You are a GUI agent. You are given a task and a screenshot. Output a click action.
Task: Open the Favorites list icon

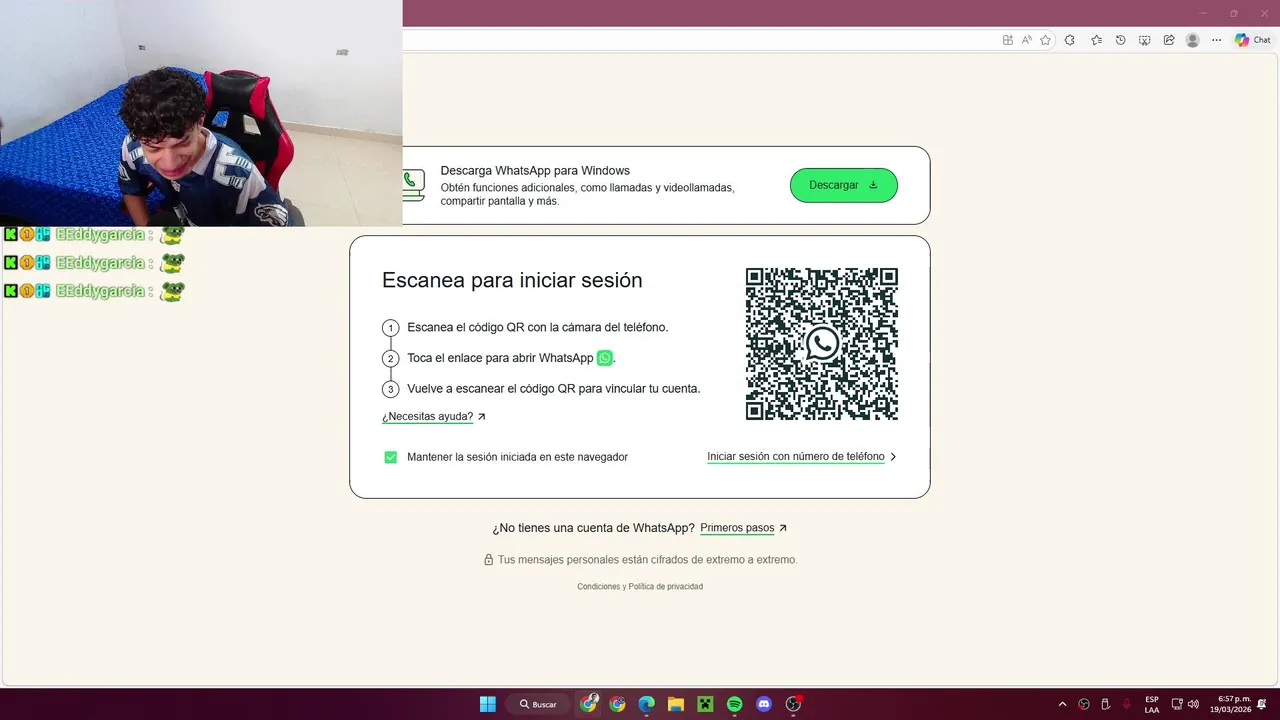(1096, 40)
